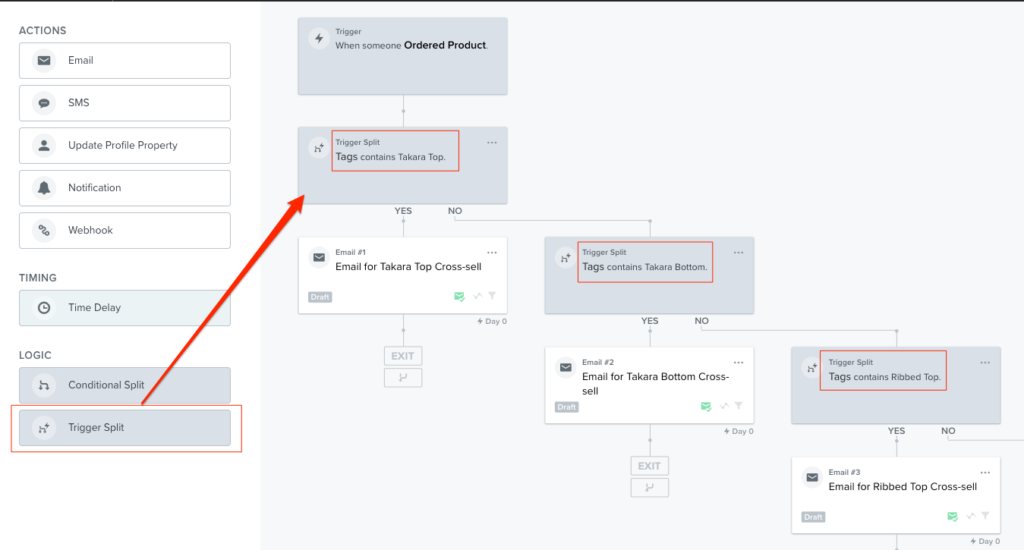The image size is (1024, 550).
Task: Click the EXIT box below Email #1
Action: pos(403,355)
